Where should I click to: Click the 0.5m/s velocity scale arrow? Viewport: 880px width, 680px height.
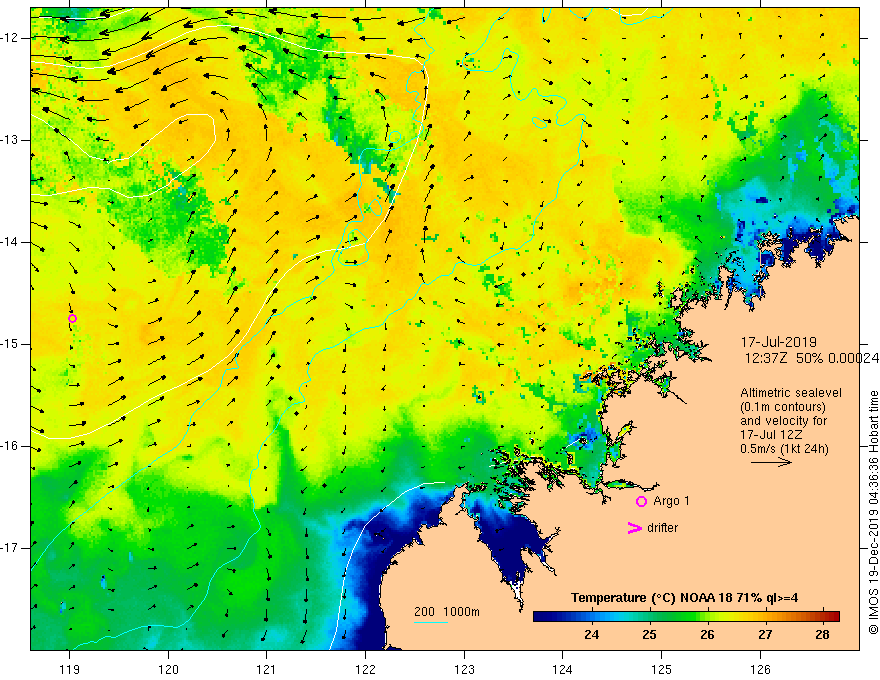tap(771, 462)
